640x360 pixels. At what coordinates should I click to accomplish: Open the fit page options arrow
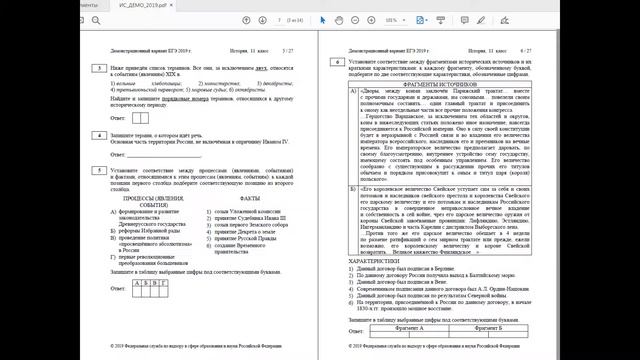click(427, 20)
